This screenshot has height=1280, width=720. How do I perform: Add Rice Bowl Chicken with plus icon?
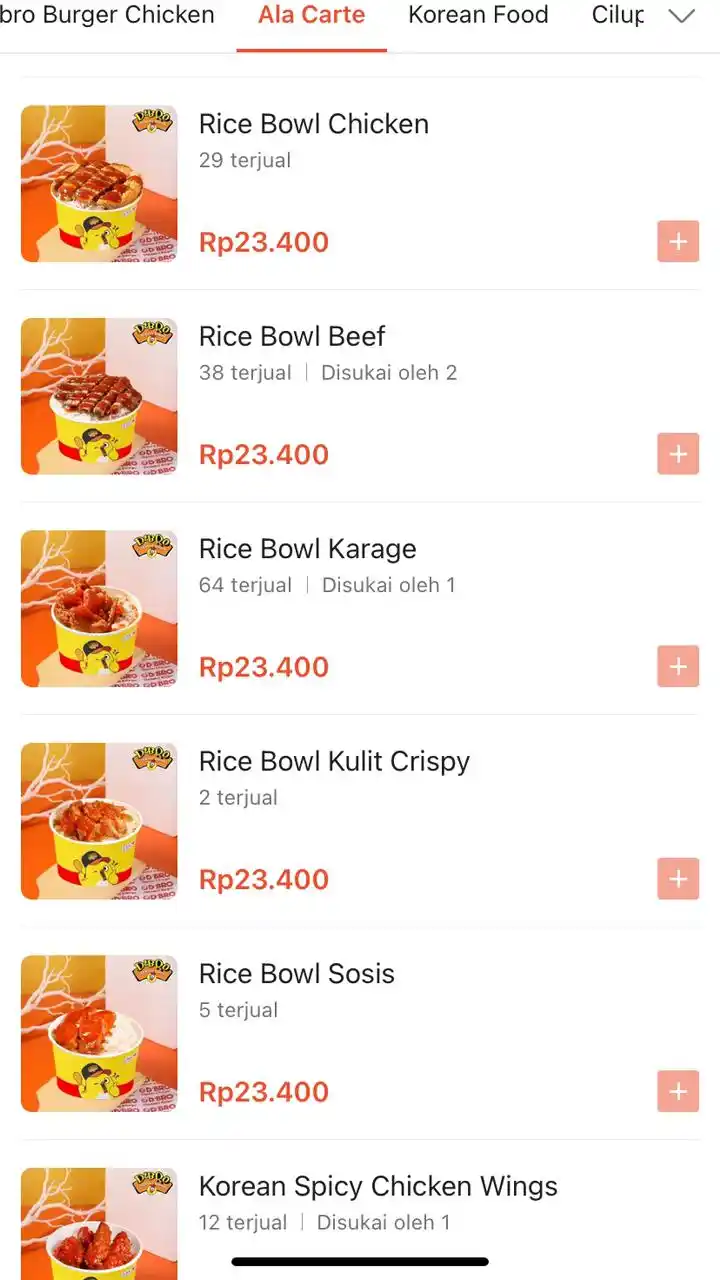(x=678, y=241)
